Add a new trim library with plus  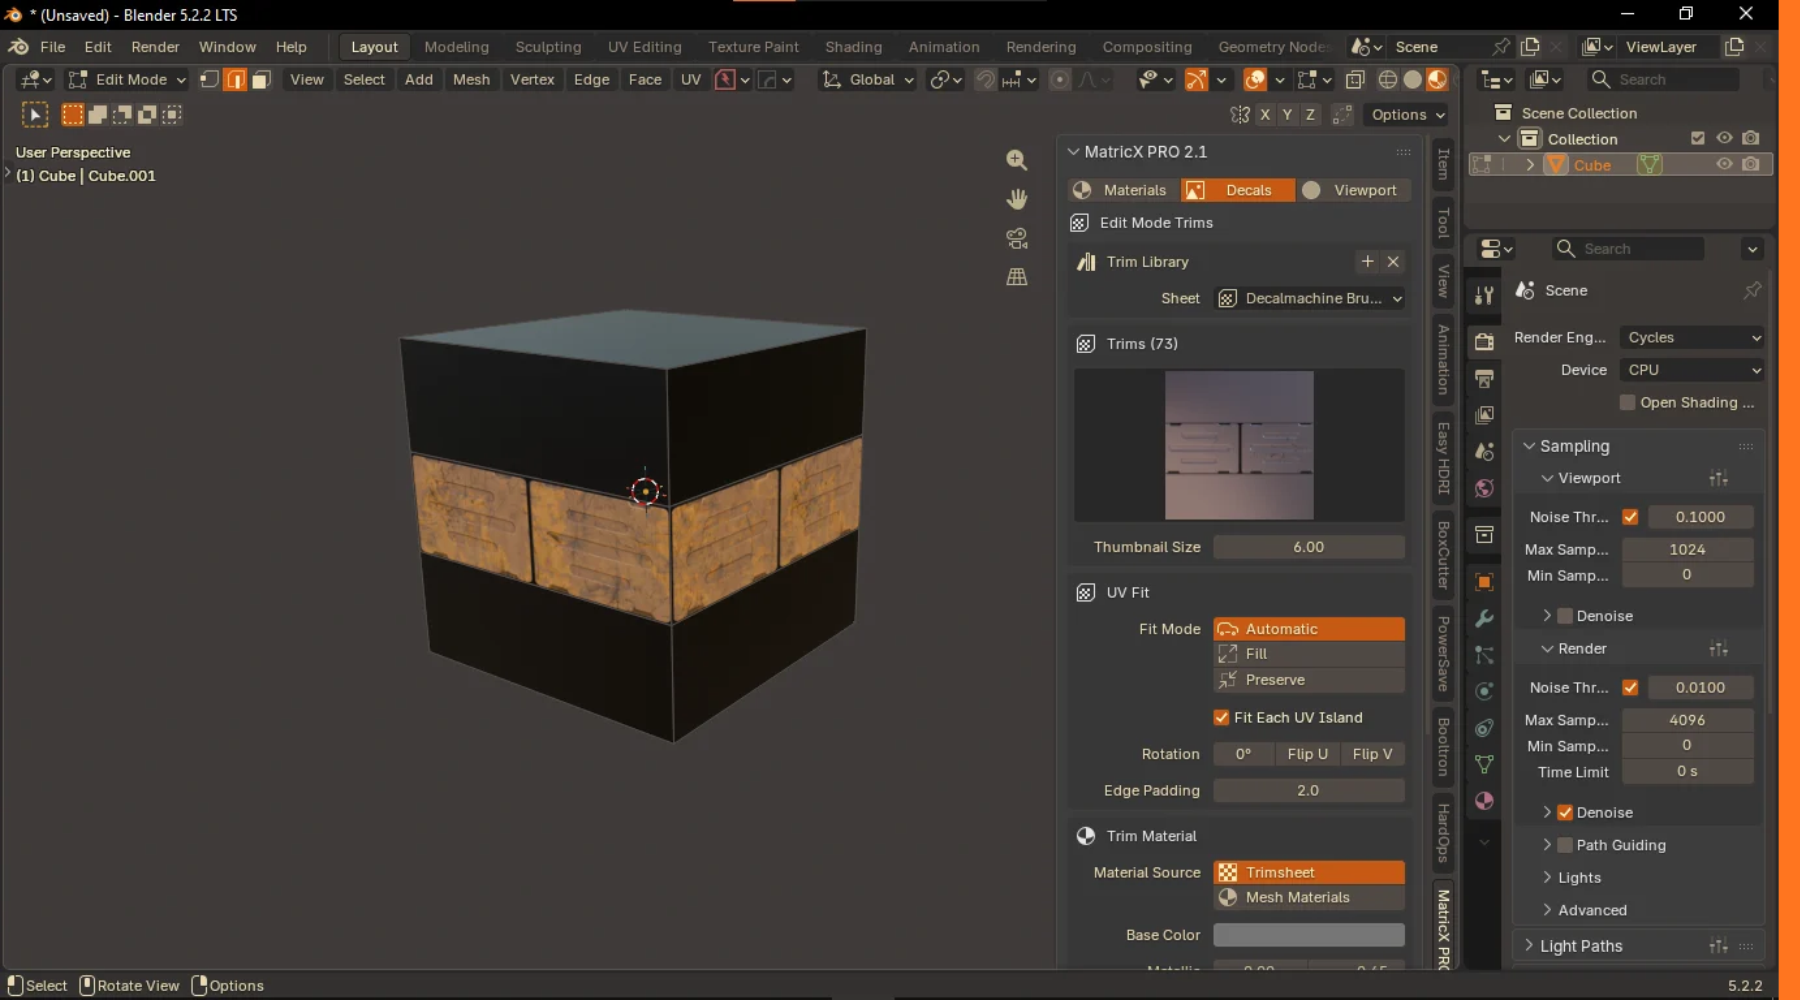click(1367, 262)
